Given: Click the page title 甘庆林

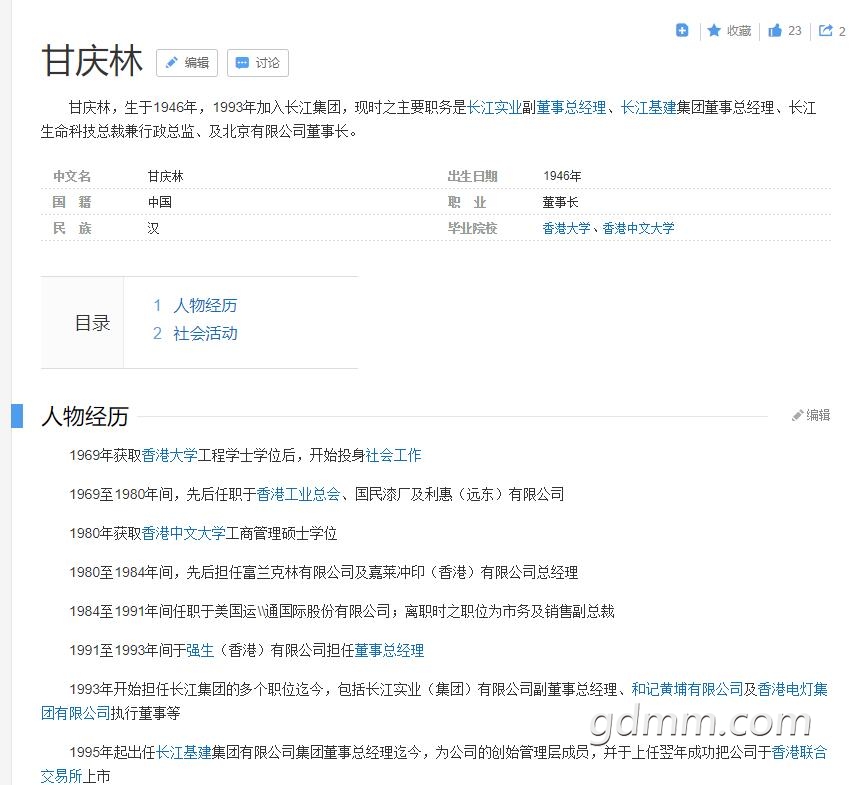Looking at the screenshot, I should [x=92, y=60].
